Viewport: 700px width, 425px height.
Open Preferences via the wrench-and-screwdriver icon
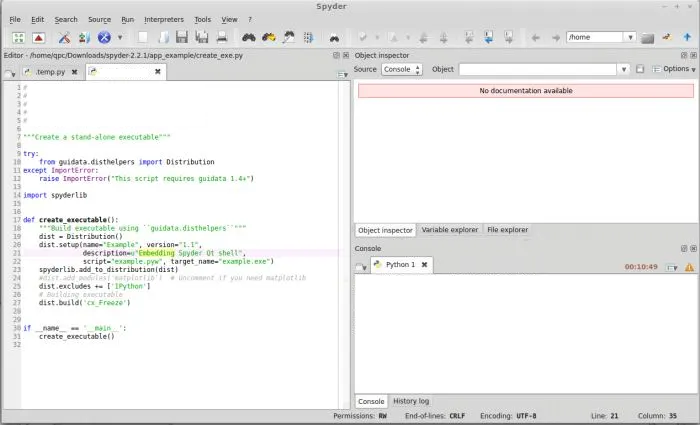tap(64, 38)
